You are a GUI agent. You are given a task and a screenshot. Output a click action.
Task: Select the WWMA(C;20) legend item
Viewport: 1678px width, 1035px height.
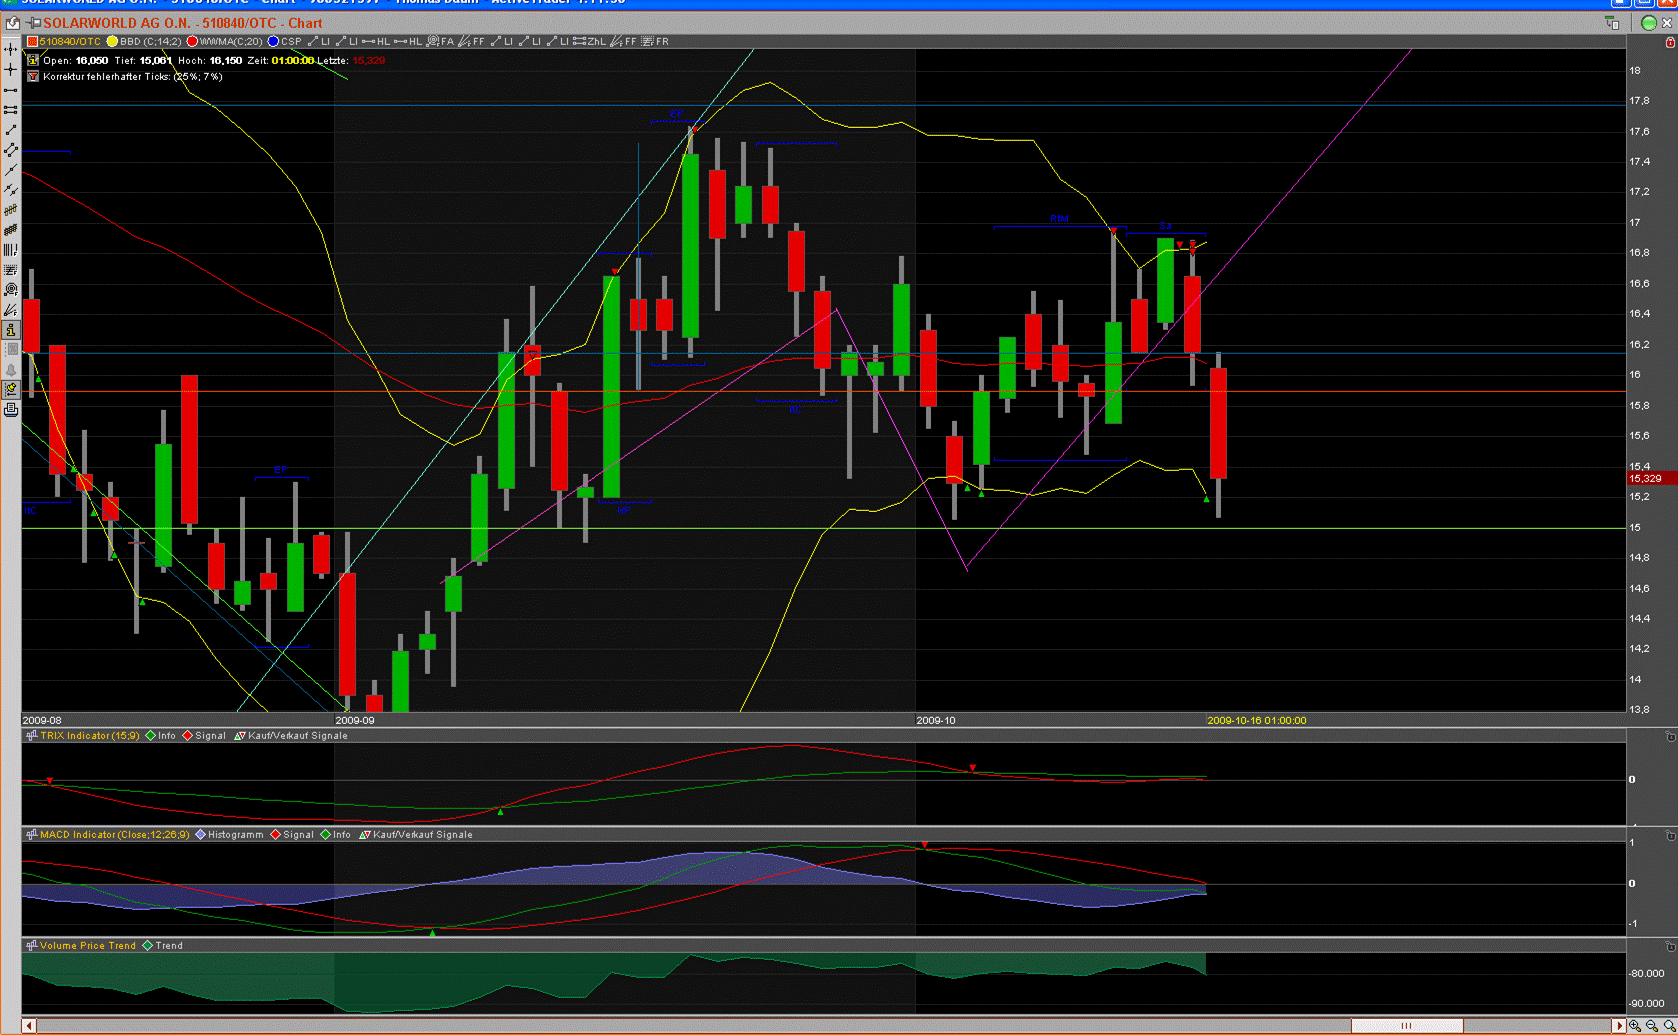(229, 42)
